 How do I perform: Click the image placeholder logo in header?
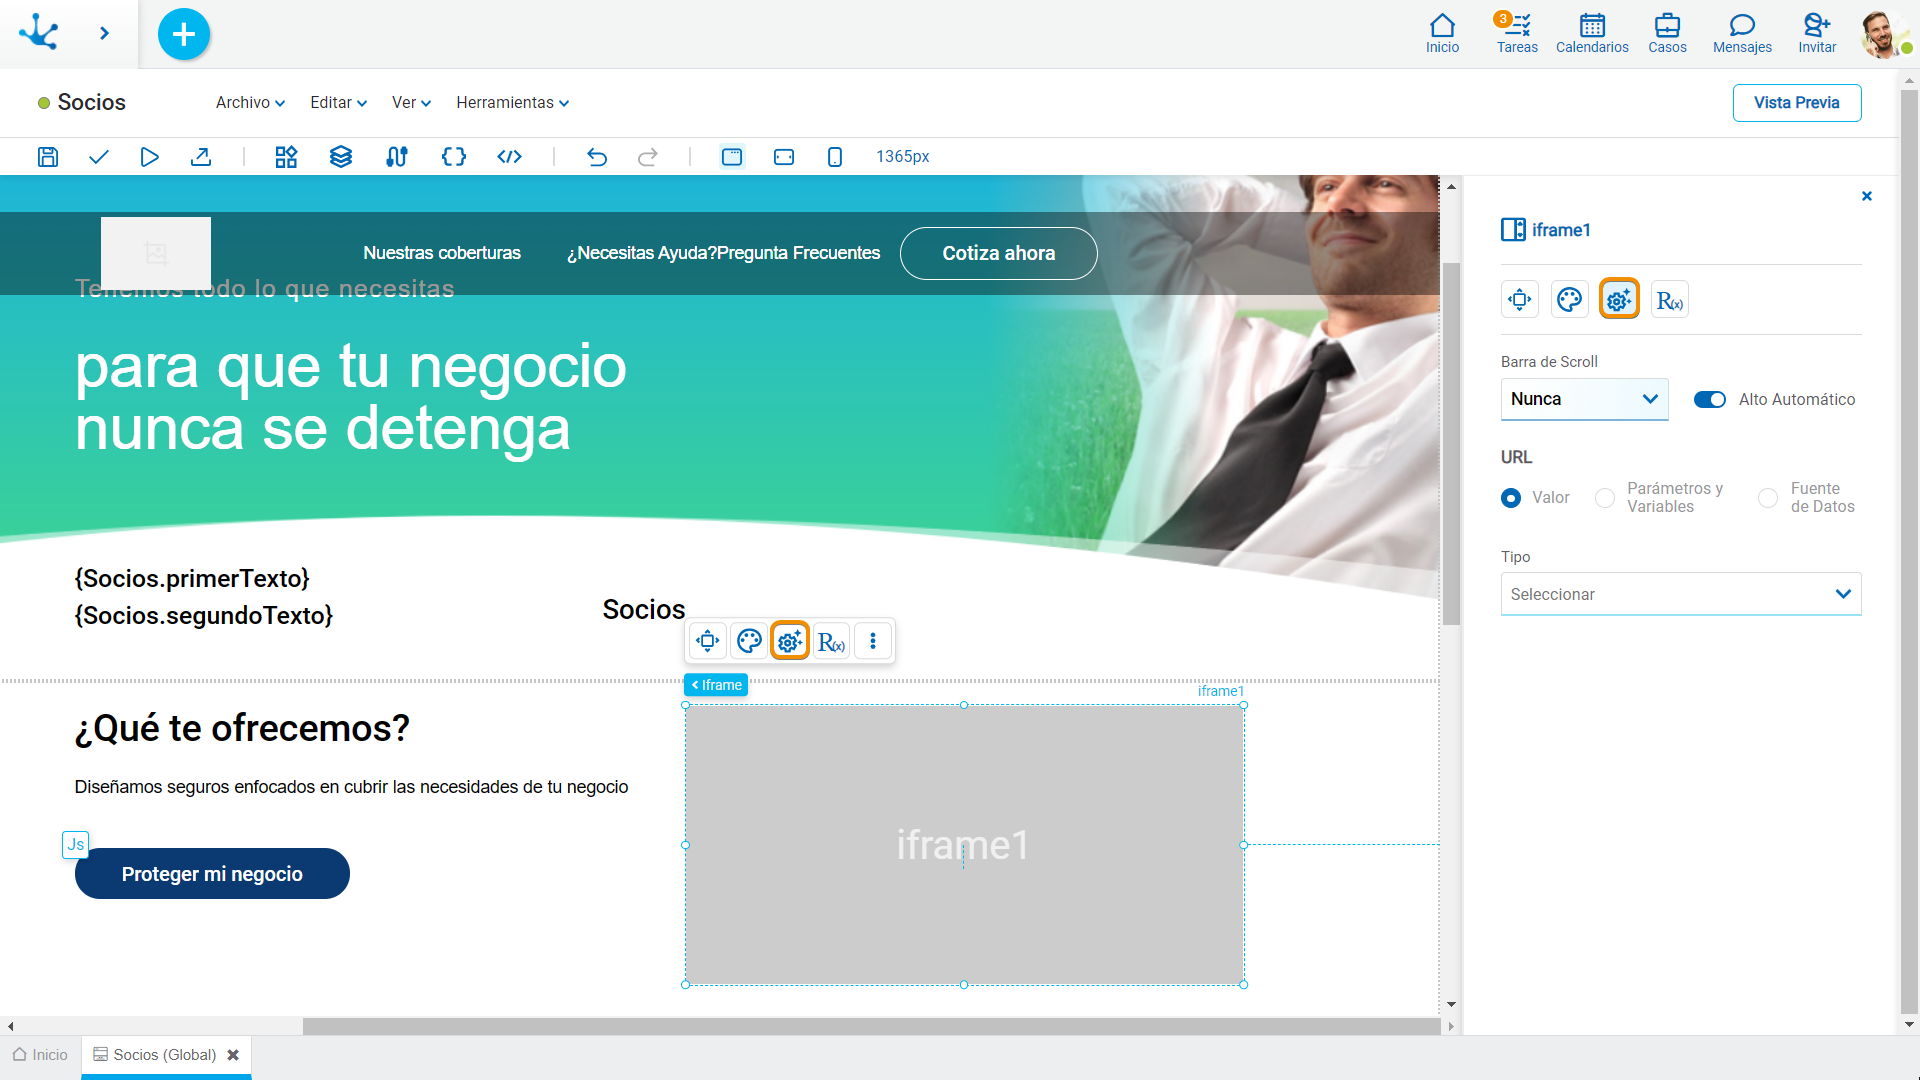tap(156, 253)
